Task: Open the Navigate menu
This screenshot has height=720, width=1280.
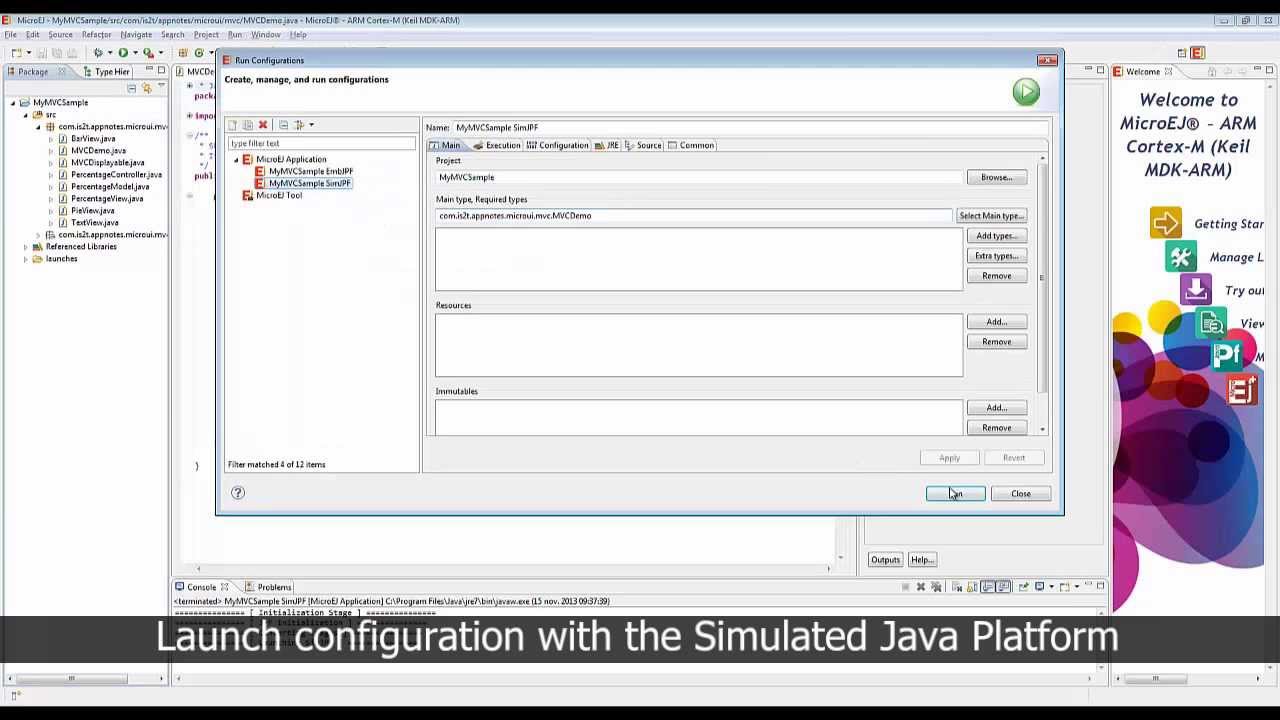Action: (136, 35)
